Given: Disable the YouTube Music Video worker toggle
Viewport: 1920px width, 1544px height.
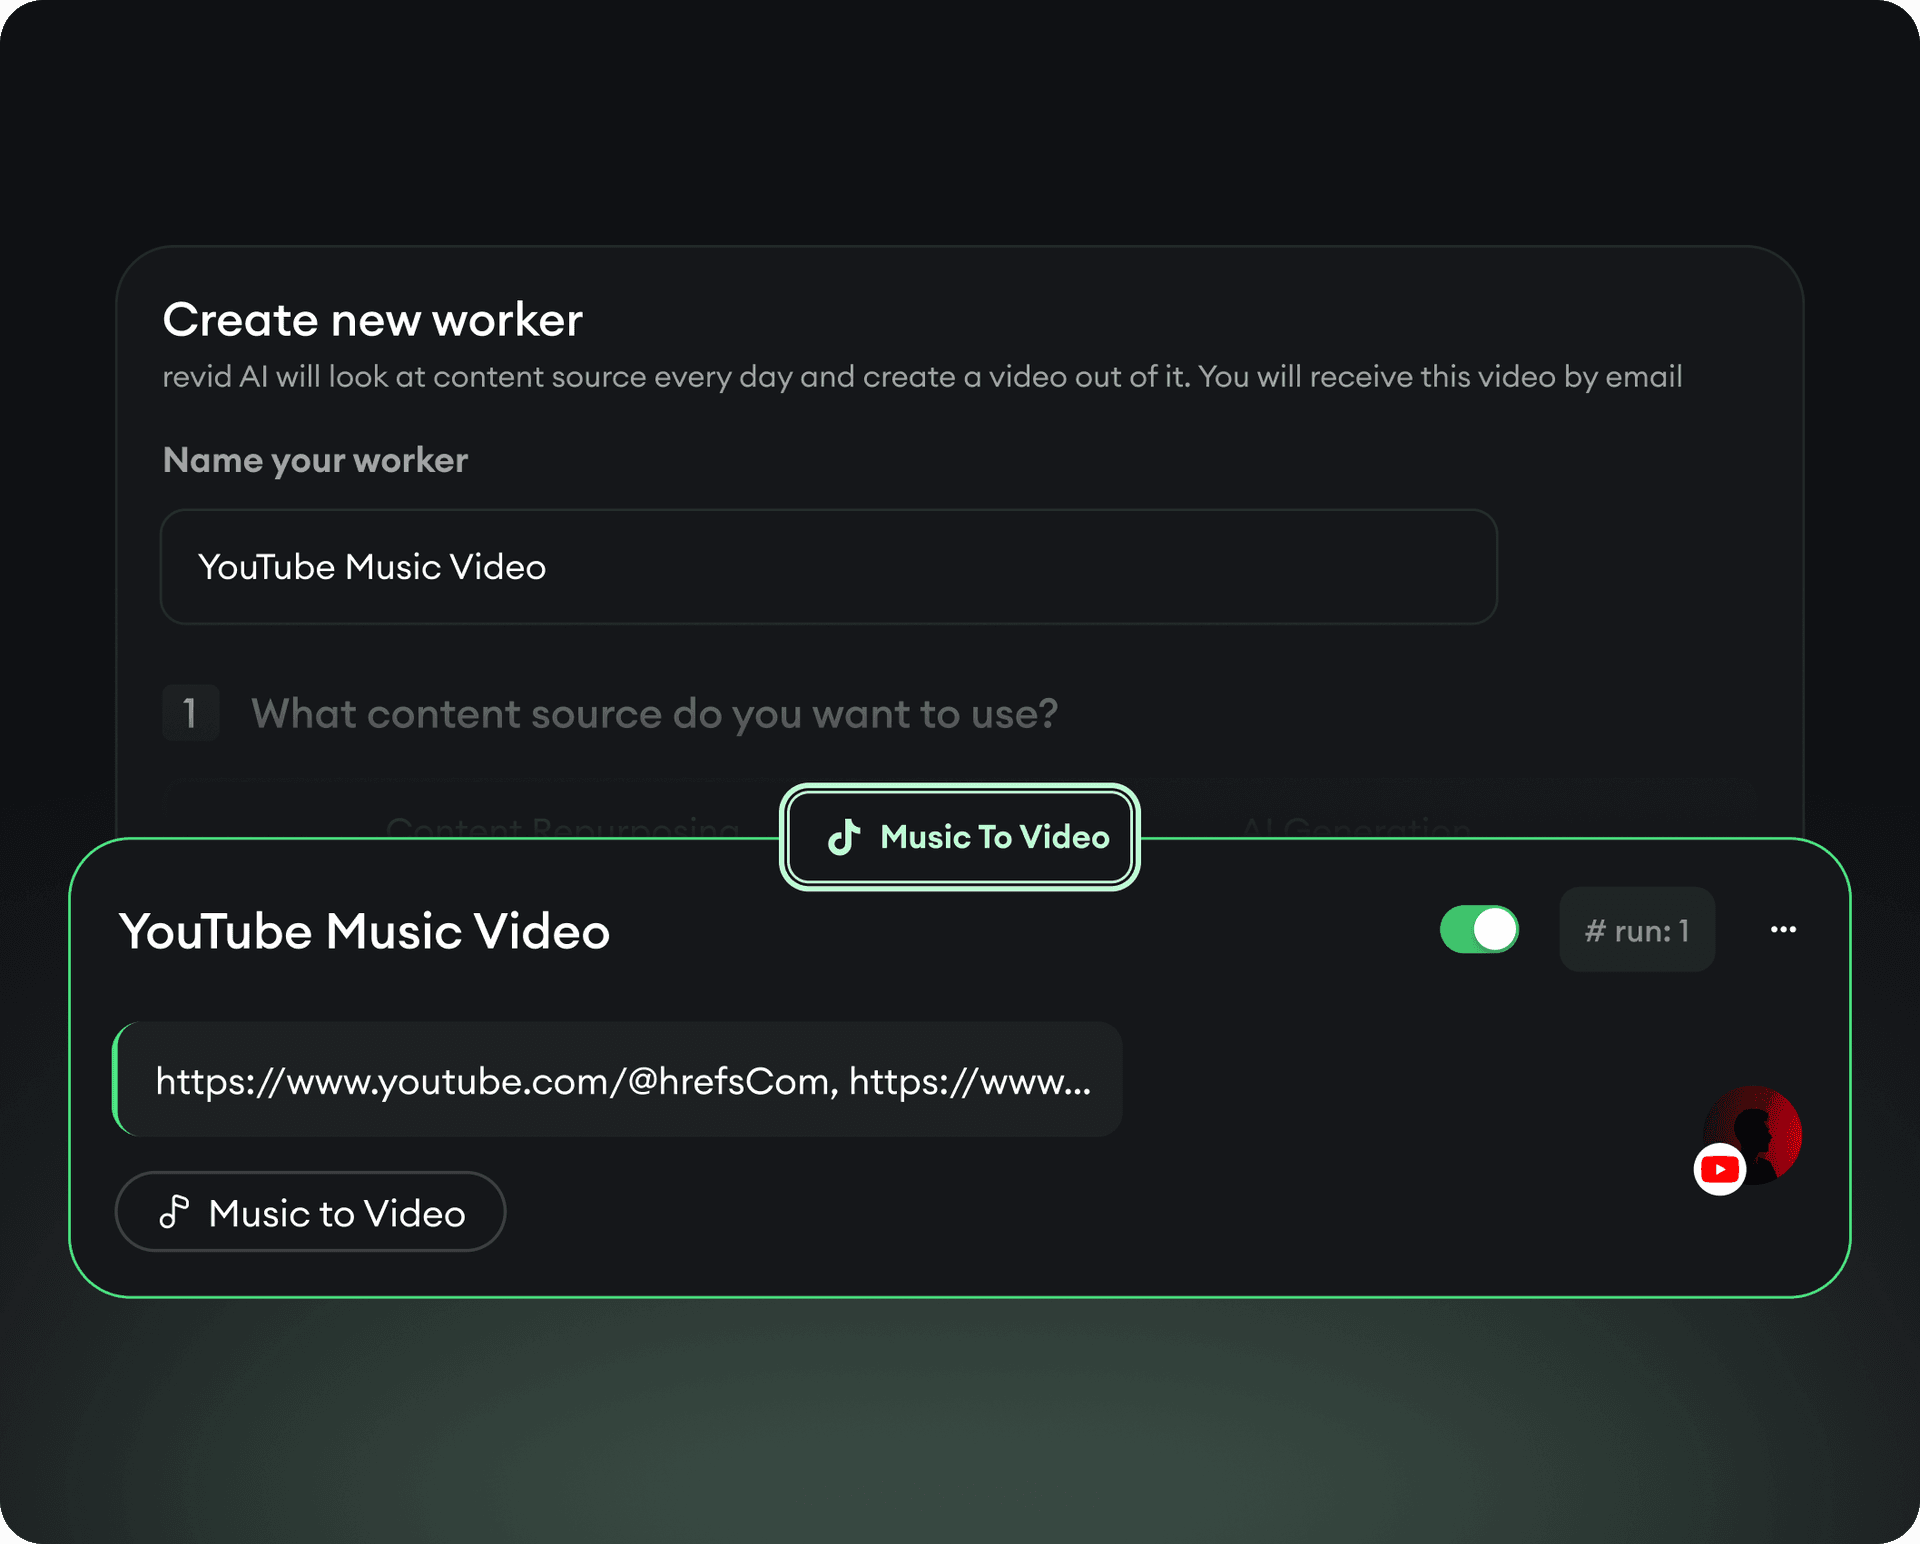Looking at the screenshot, I should tap(1479, 930).
